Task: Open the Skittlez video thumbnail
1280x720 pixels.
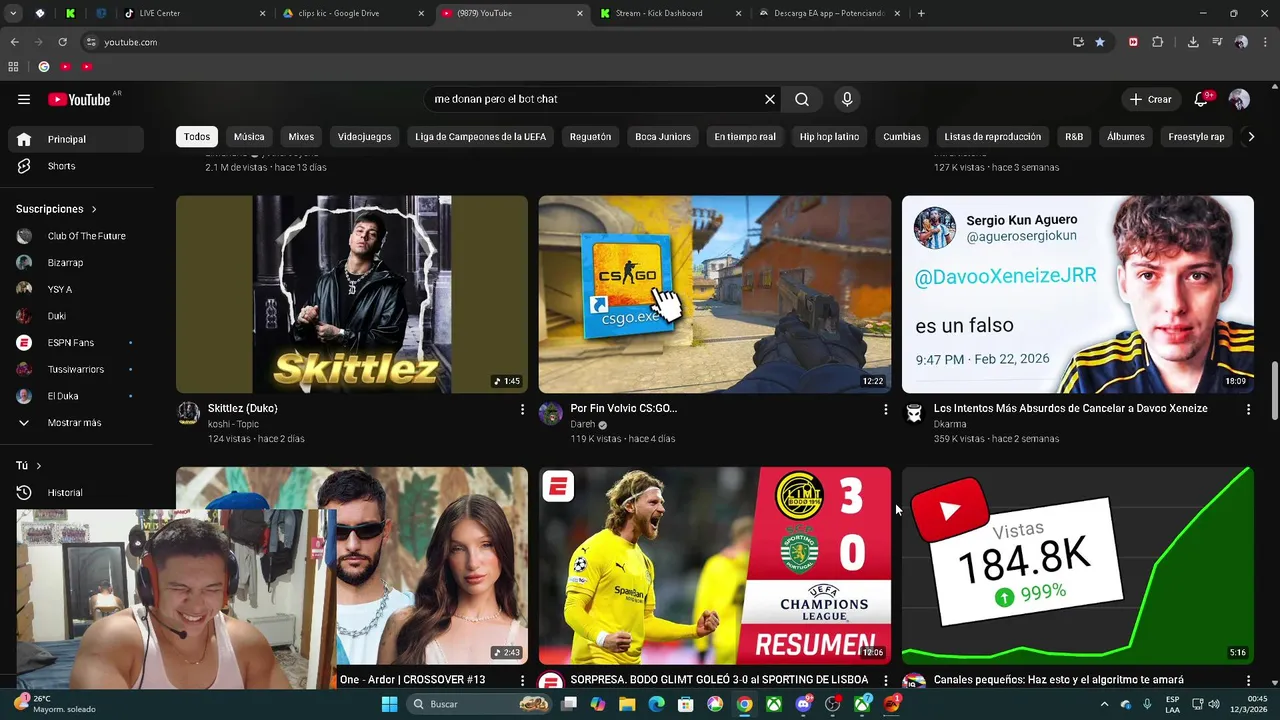Action: (x=352, y=294)
